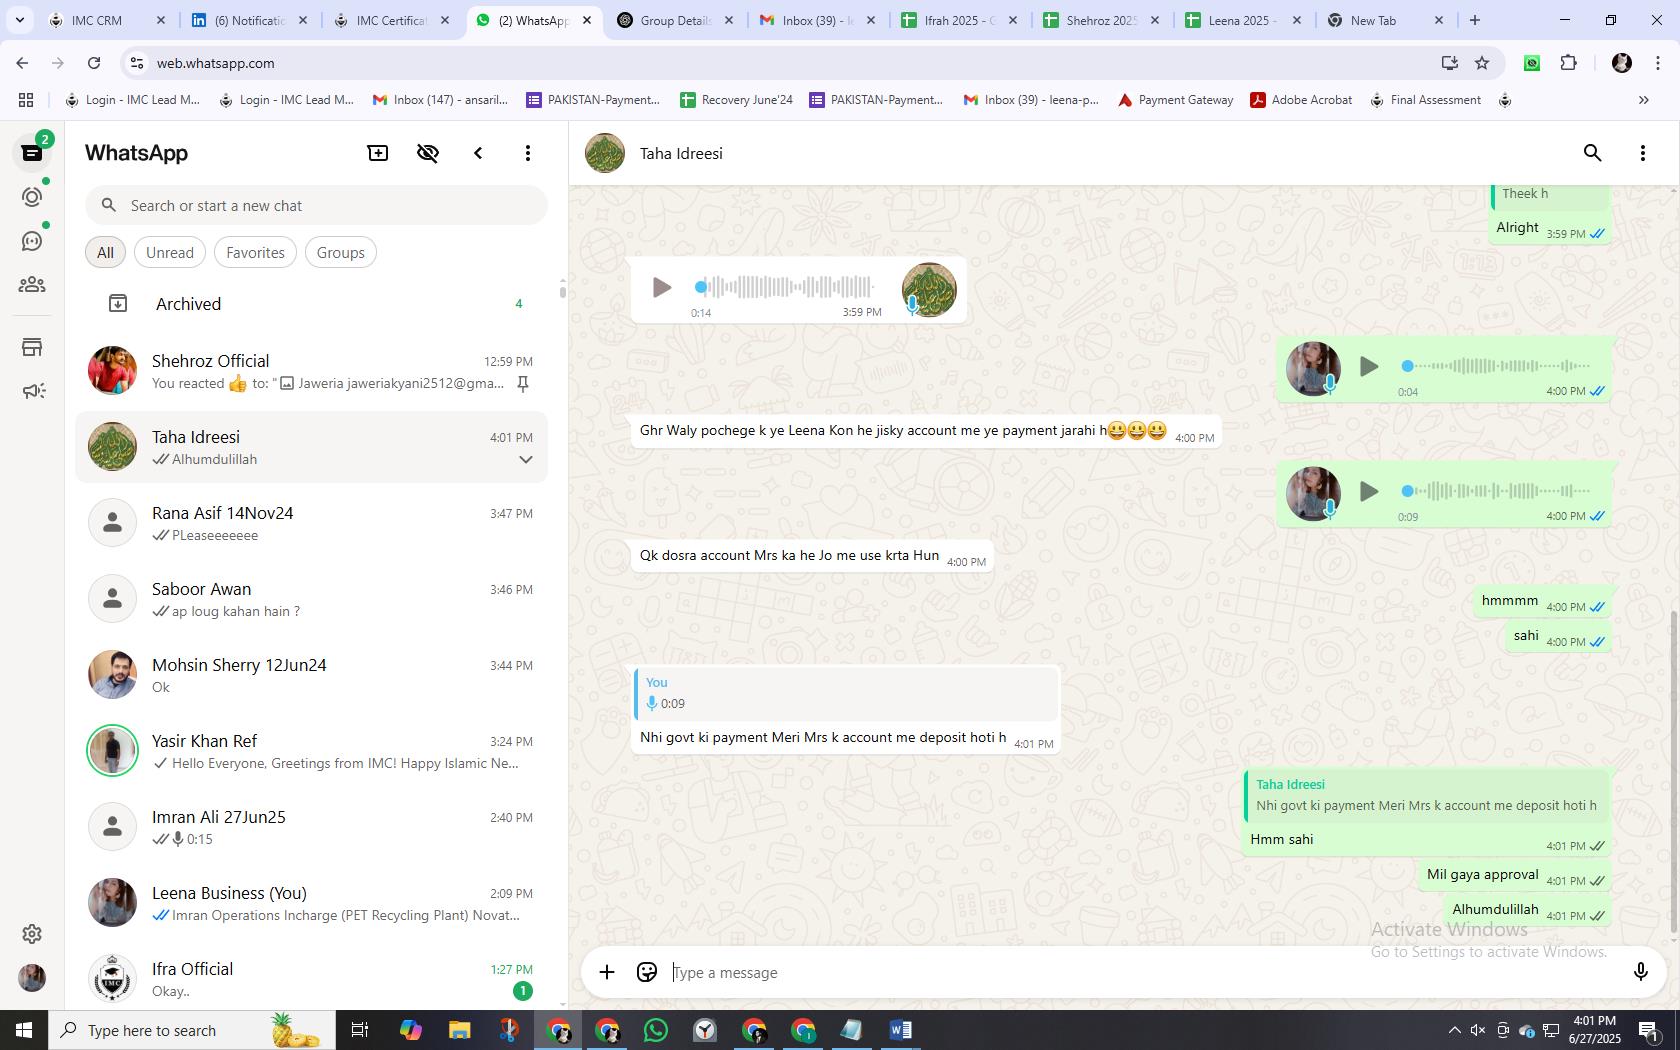The image size is (1680, 1050).
Task: Open the Recovery June'24 bookmark
Action: pyautogui.click(x=736, y=100)
